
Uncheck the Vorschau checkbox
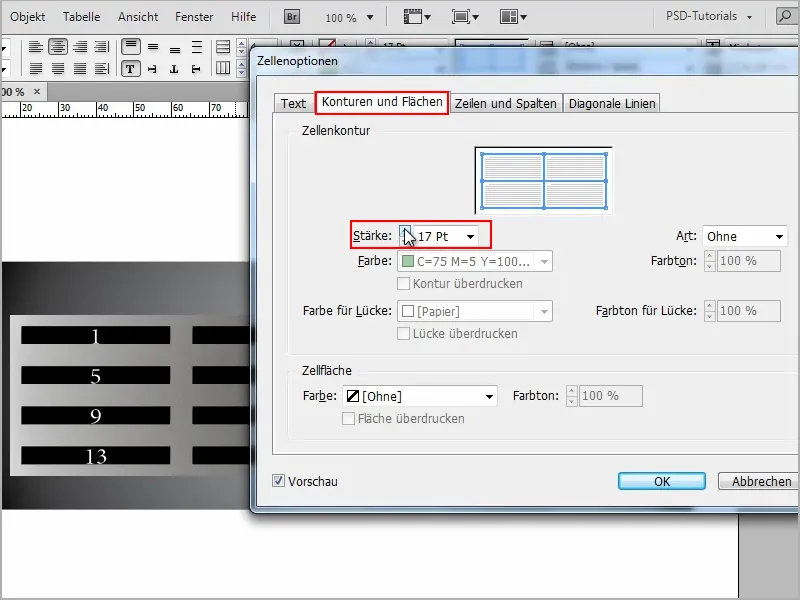click(278, 481)
